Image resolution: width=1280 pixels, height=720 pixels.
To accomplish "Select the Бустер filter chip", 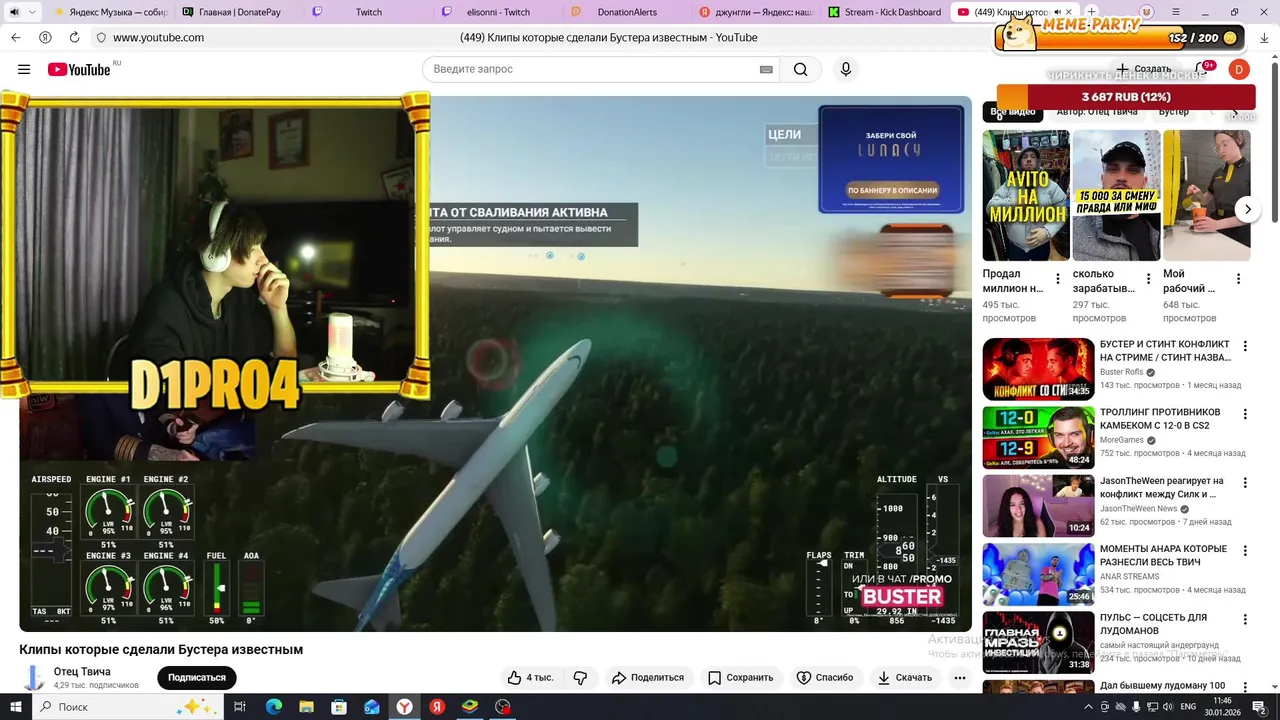I will coord(1174,112).
